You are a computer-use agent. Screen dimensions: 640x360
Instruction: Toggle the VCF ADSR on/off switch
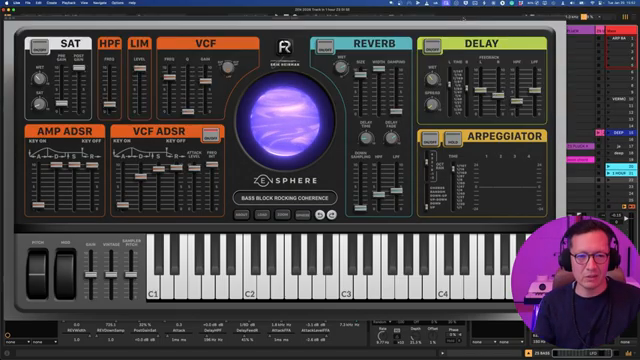tap(211, 135)
